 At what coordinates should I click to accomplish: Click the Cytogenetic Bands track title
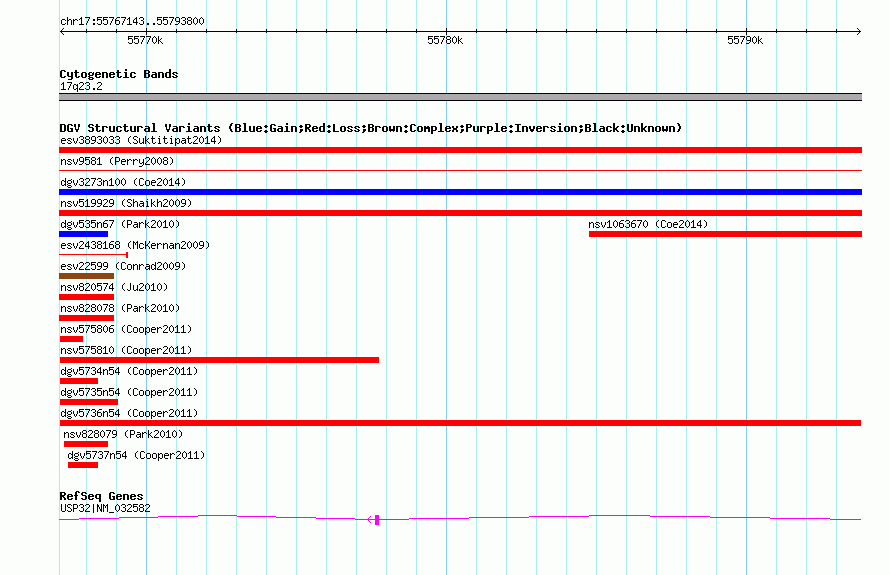(119, 74)
